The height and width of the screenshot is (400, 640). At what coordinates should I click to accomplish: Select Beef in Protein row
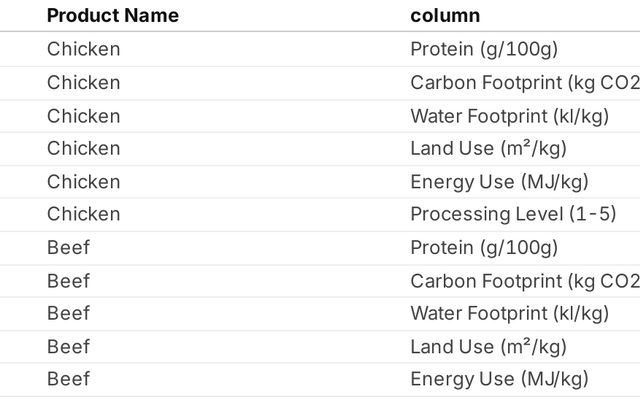(68, 248)
